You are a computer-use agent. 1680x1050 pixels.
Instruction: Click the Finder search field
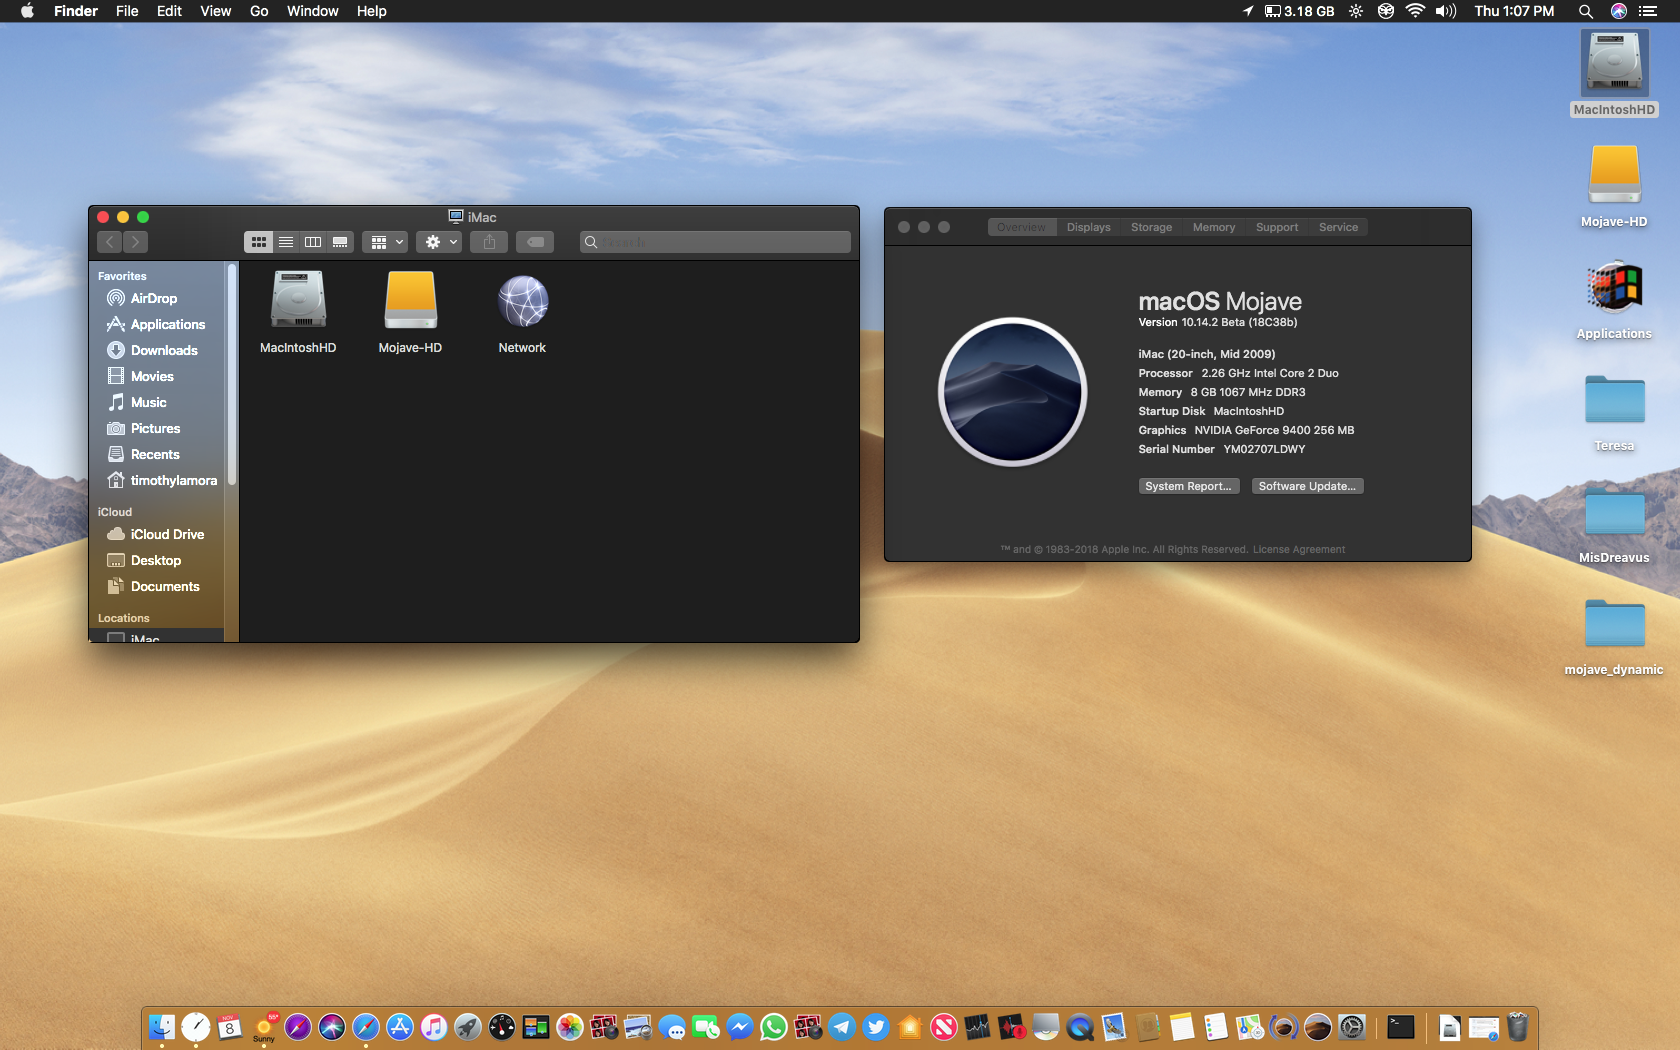pos(715,242)
